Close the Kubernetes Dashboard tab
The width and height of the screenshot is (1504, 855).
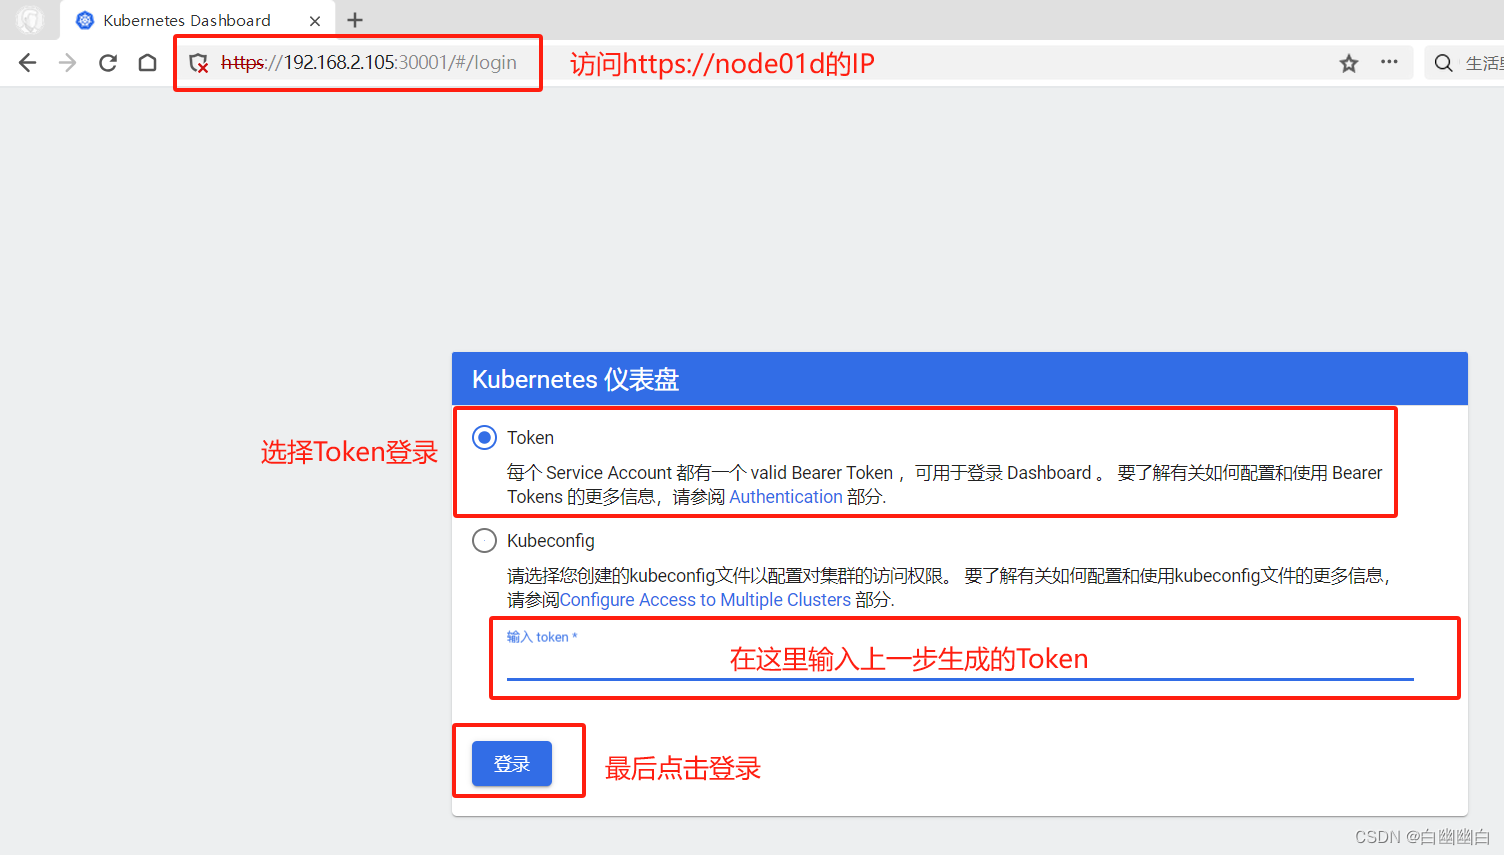[315, 21]
